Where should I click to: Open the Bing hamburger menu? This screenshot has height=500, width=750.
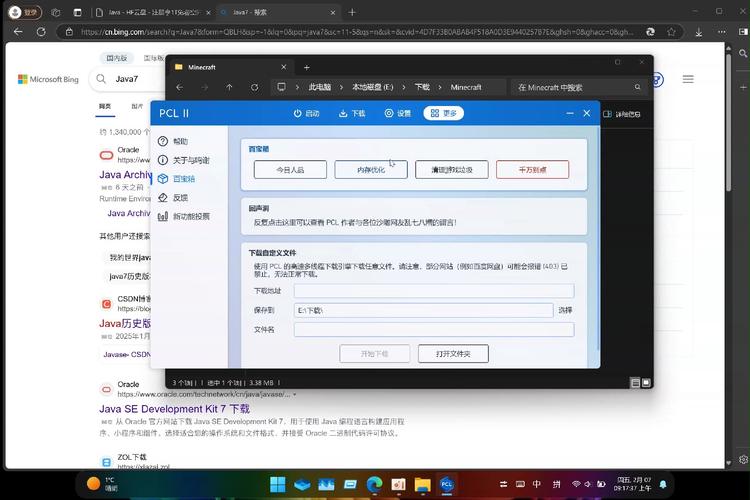coord(688,79)
